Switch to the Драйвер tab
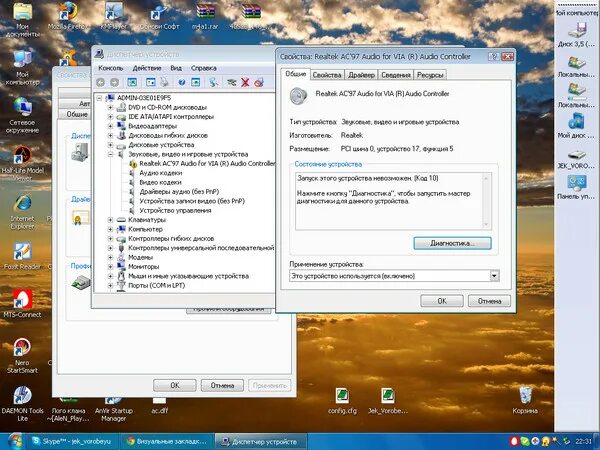The height and width of the screenshot is (450, 600). 361,75
